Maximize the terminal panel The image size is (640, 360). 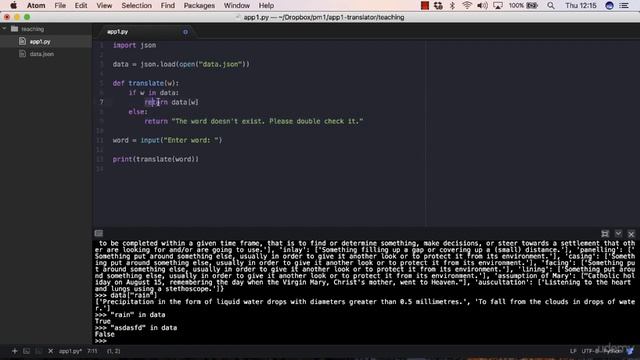[605, 233]
